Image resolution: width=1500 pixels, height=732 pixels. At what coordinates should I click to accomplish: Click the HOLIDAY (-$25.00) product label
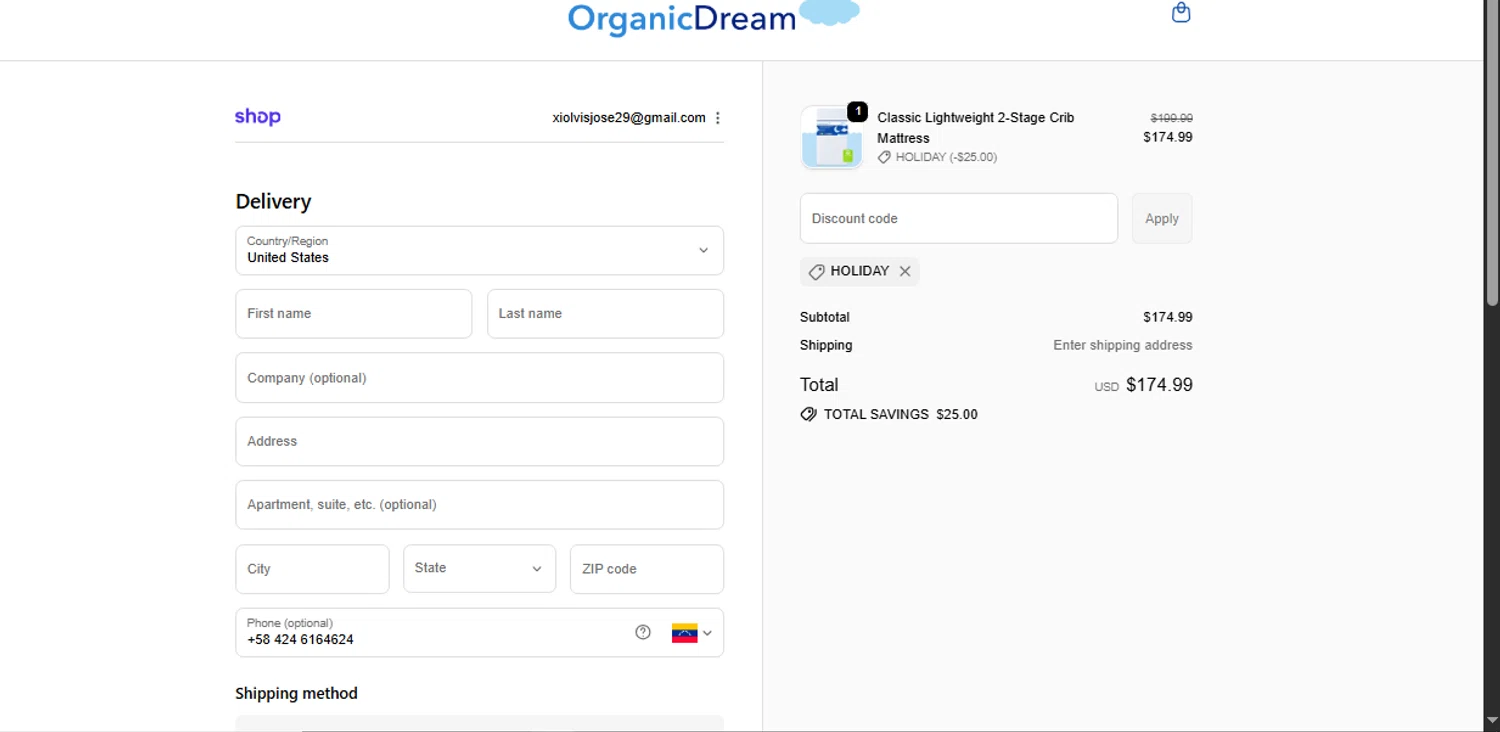tap(945, 157)
